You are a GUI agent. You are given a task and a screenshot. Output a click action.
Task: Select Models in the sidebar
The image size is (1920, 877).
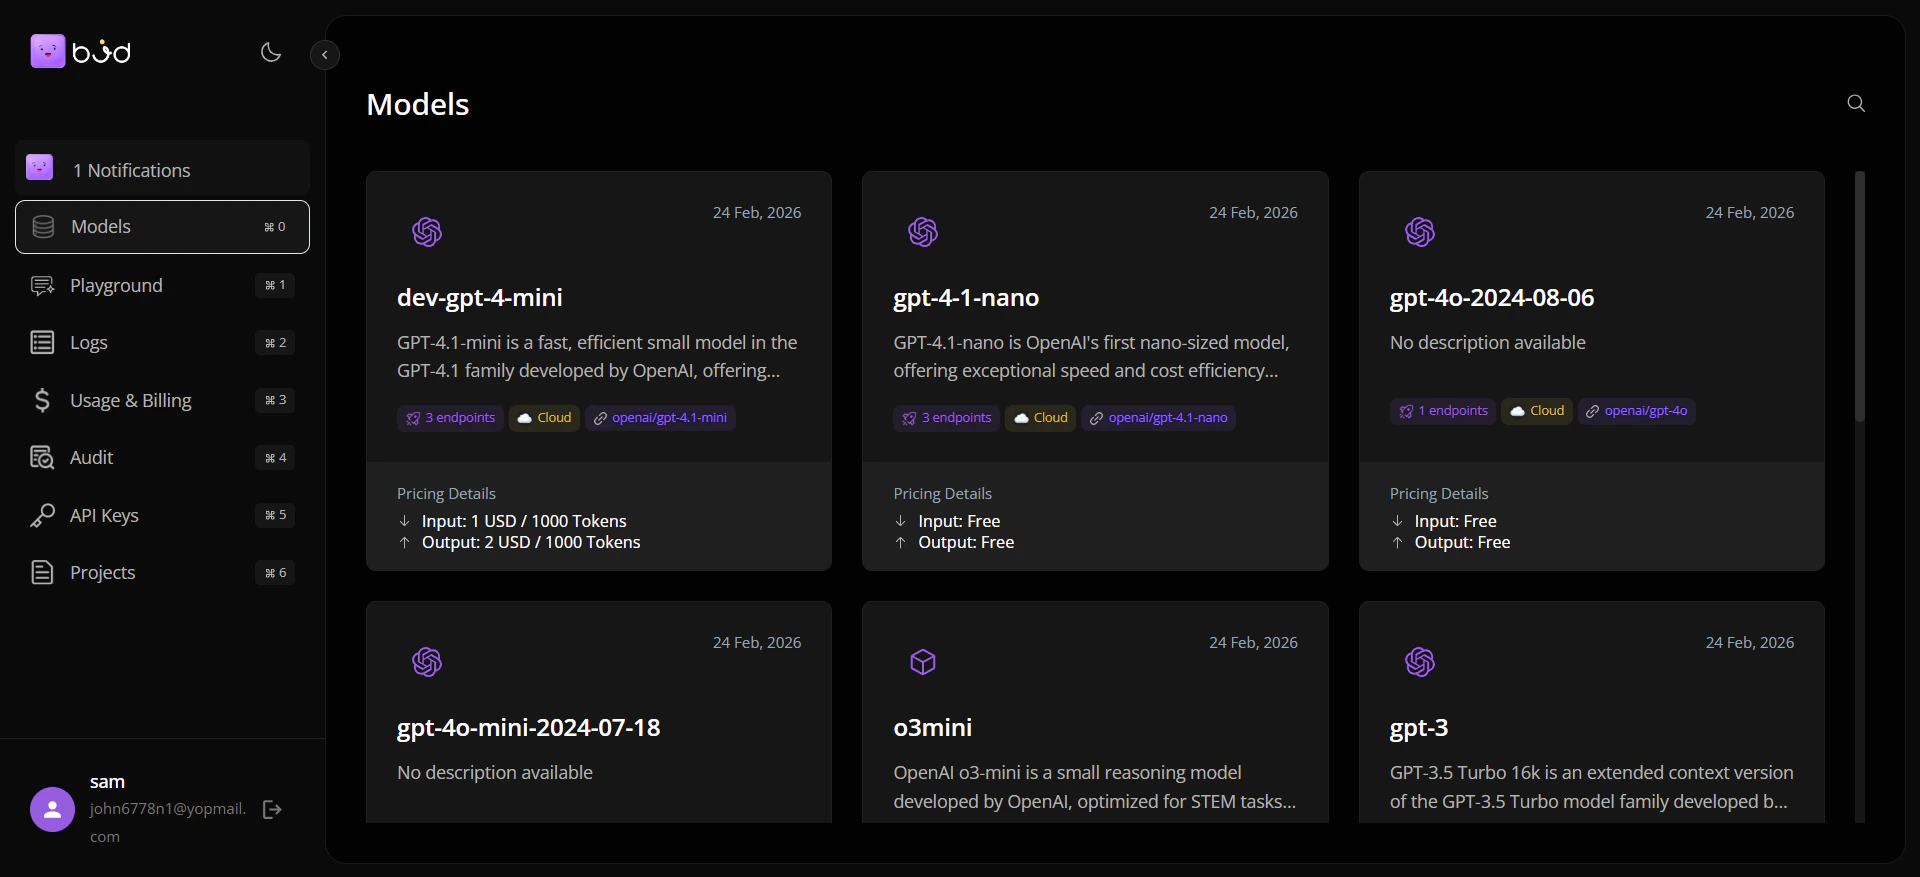pos(162,227)
